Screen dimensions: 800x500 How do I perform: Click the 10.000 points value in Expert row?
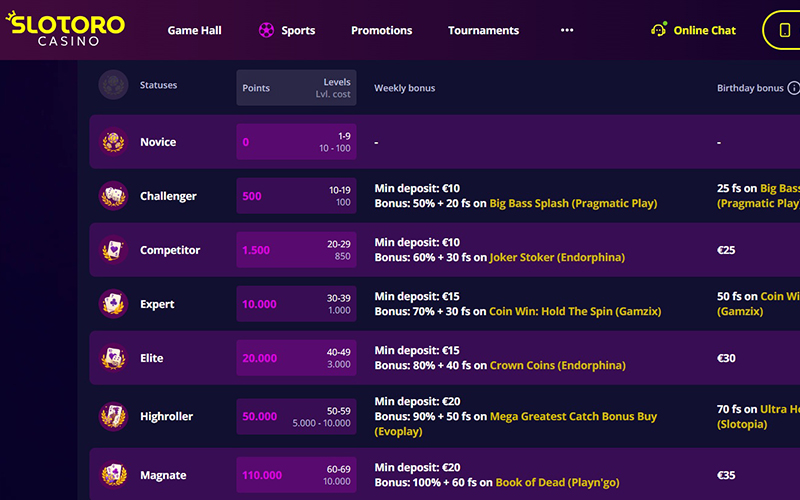coord(259,304)
